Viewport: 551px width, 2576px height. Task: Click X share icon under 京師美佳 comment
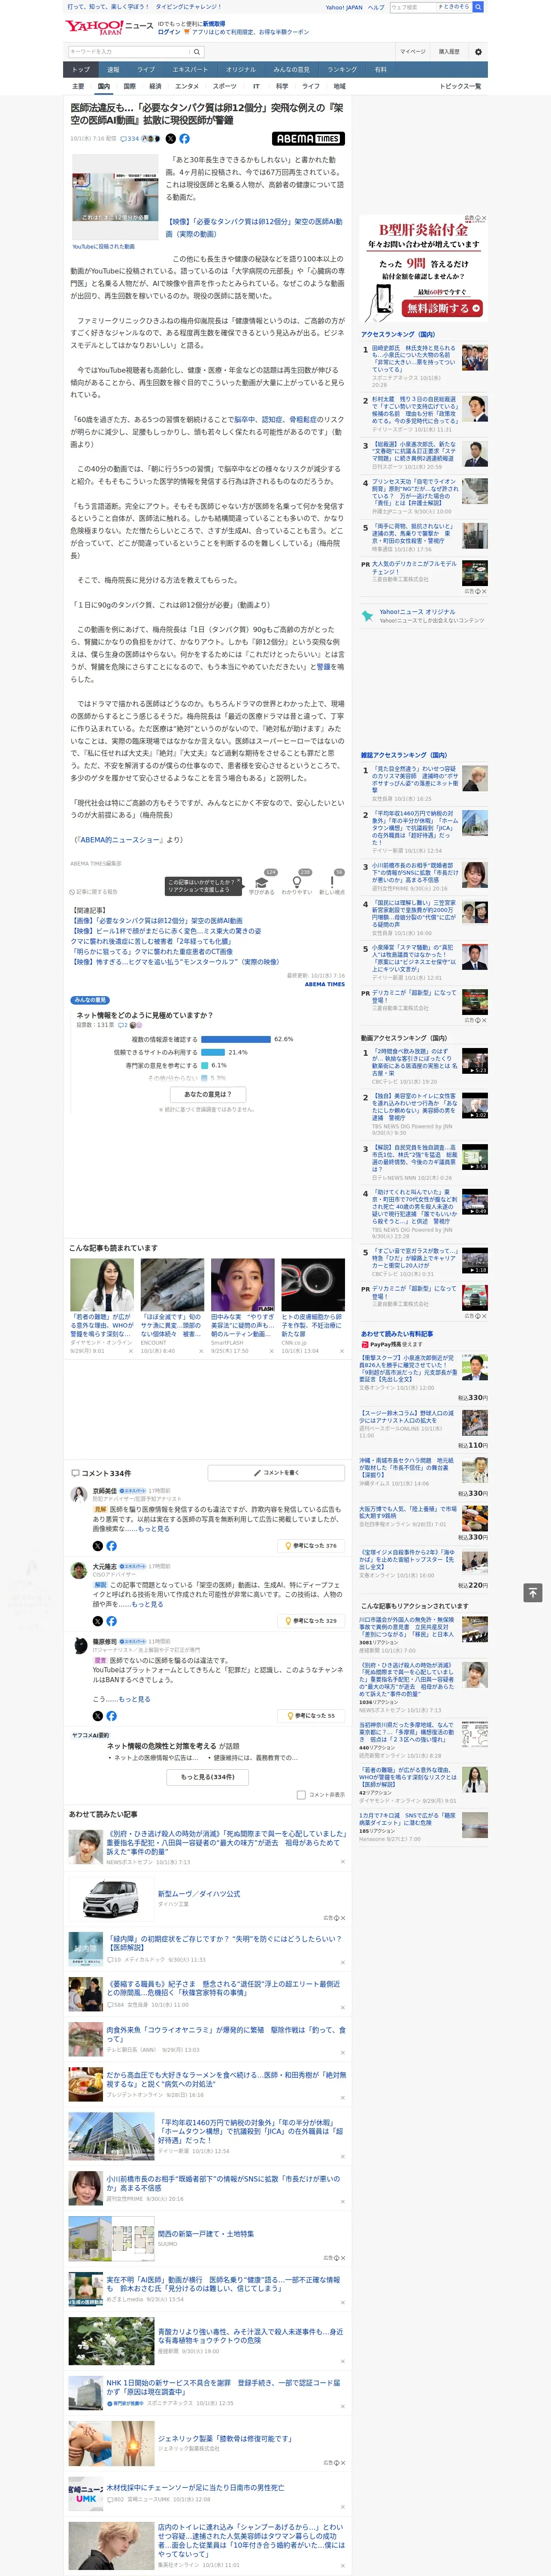[x=98, y=1546]
